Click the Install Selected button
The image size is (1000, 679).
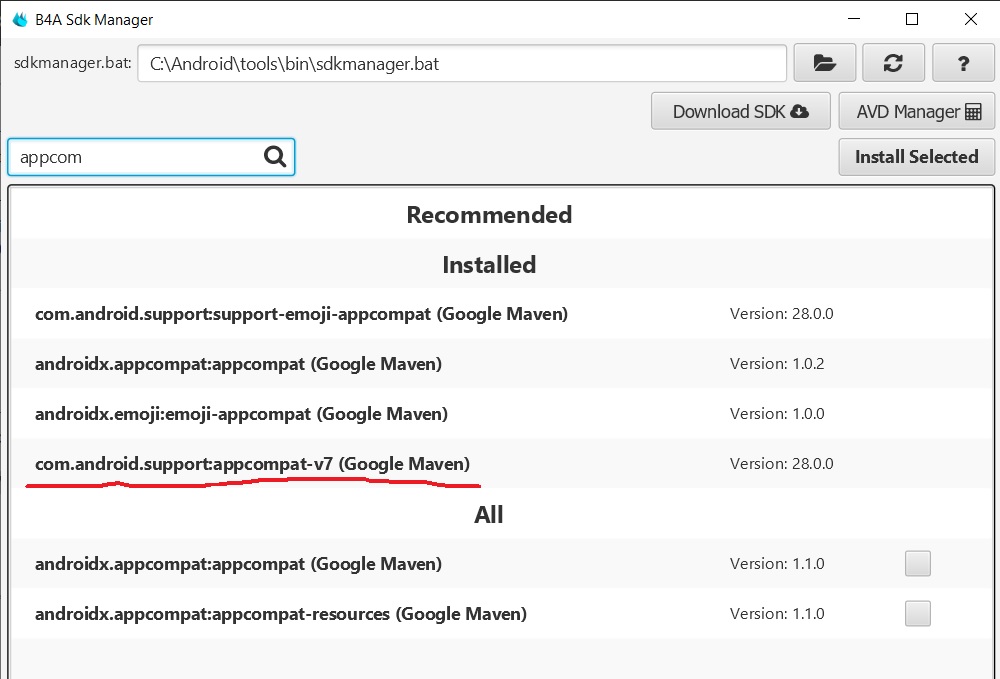click(916, 157)
